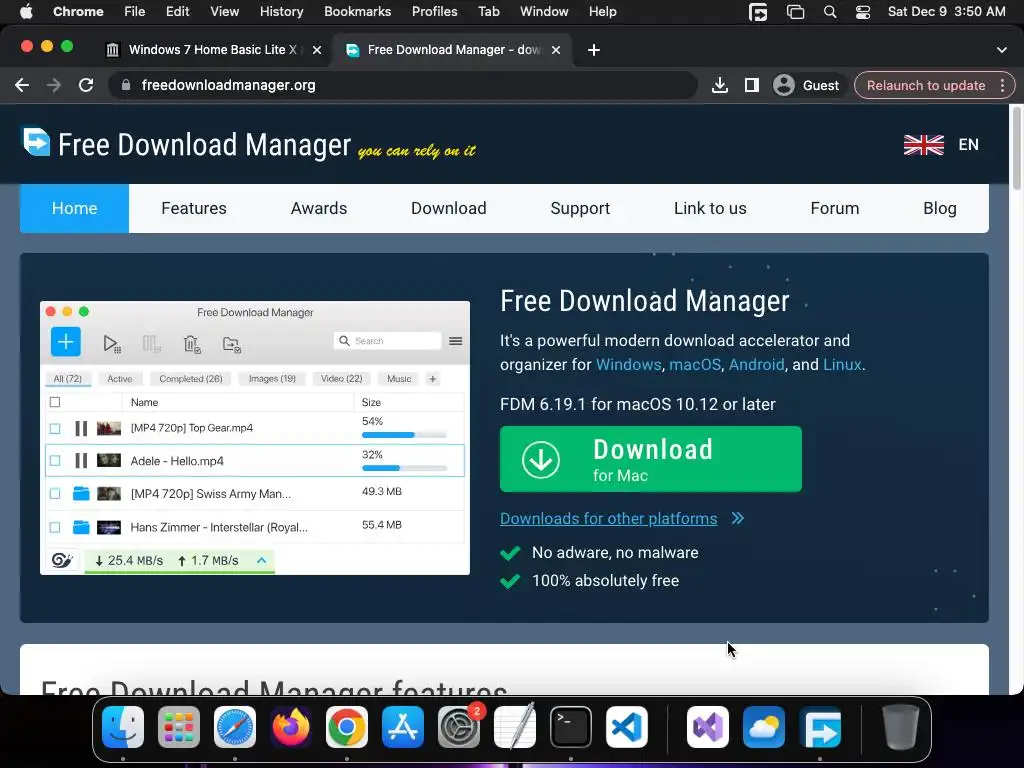
Task: Reload the page with the refresh icon
Action: point(86,85)
